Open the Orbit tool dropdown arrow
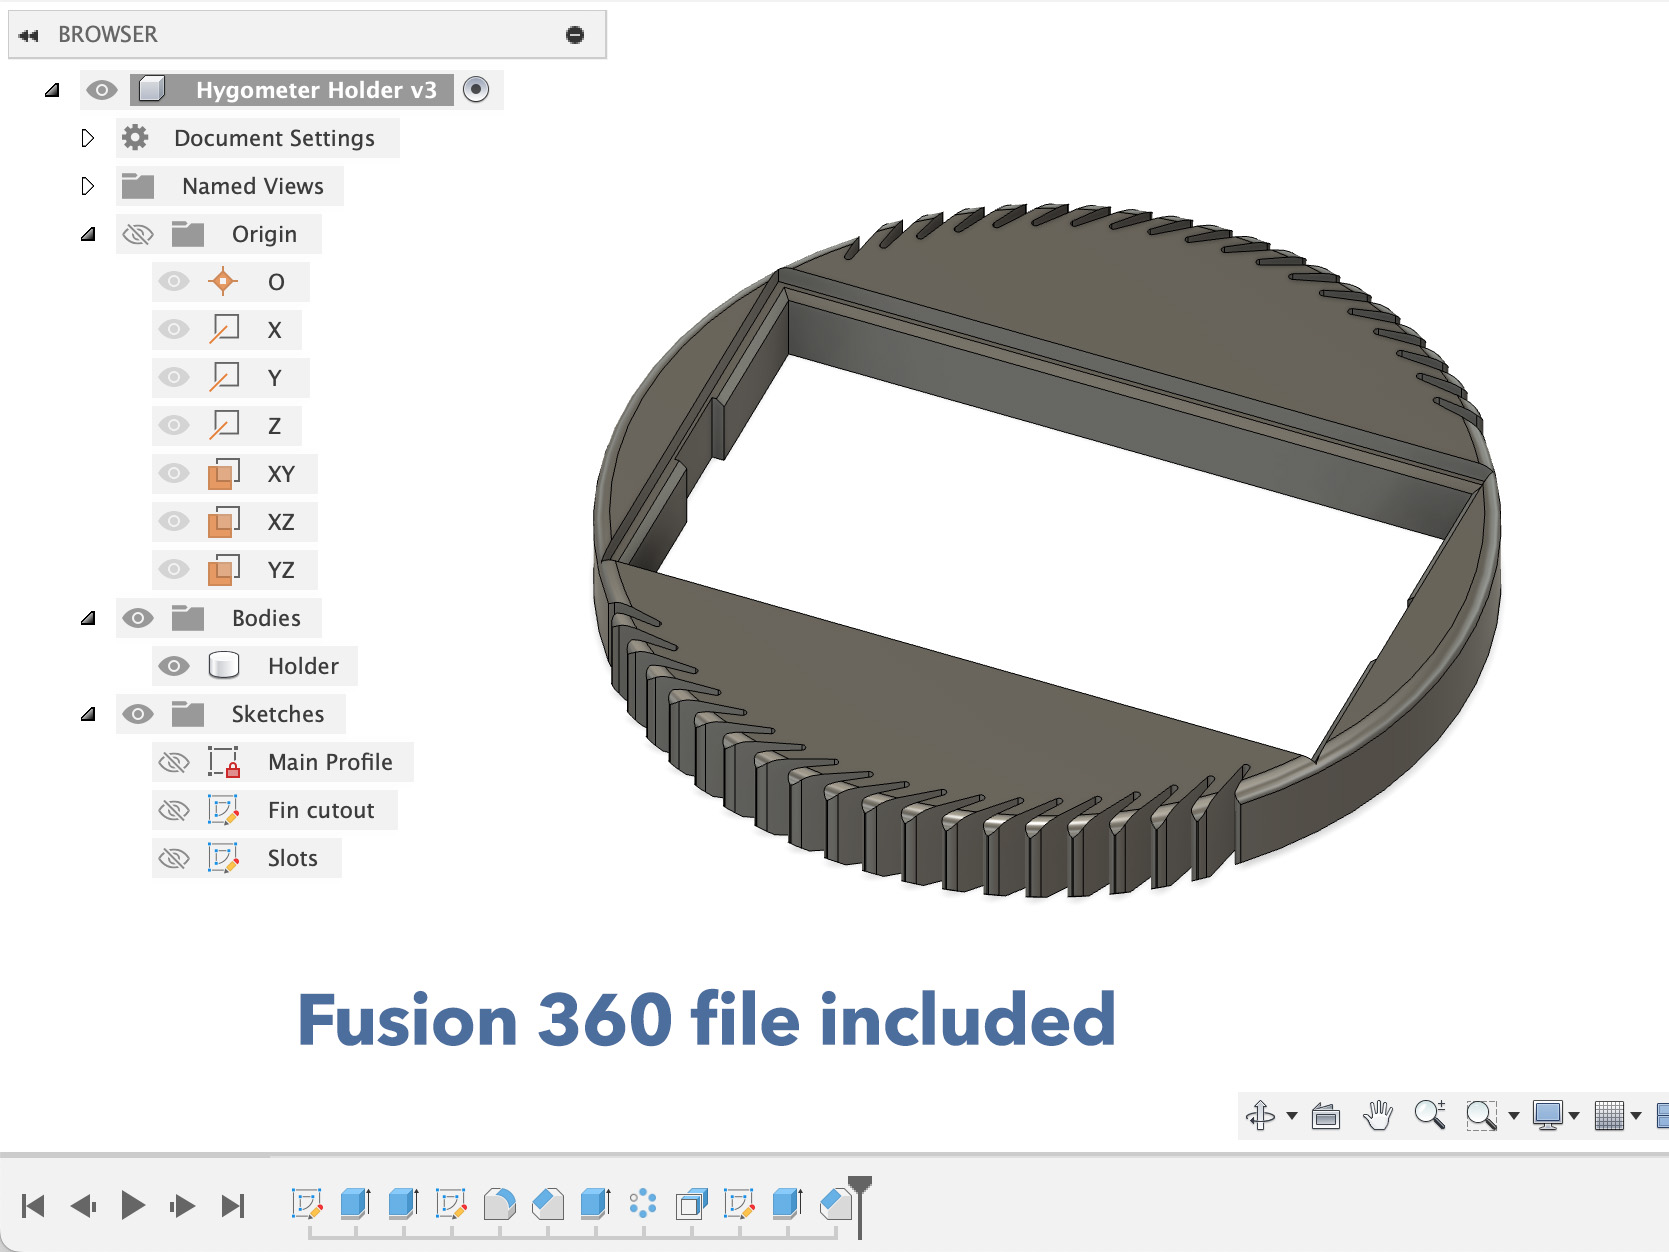 click(x=1292, y=1116)
